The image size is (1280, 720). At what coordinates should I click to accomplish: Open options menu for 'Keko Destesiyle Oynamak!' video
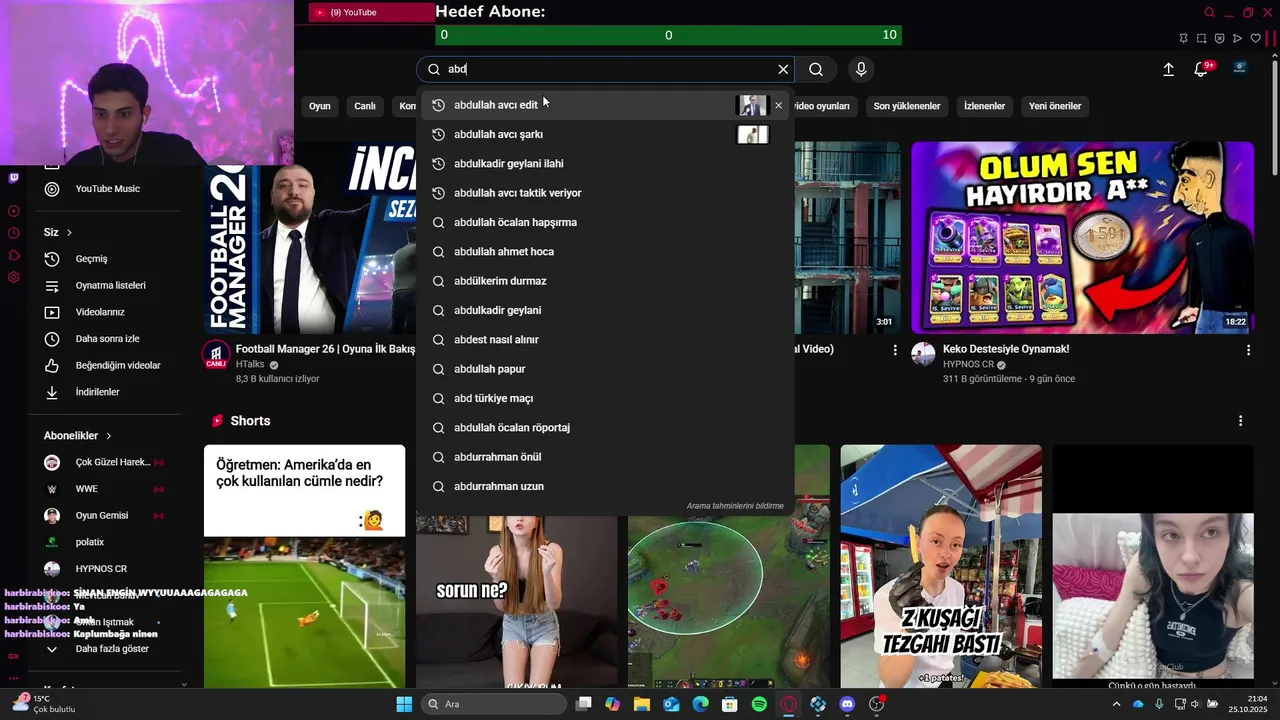[x=1248, y=350]
